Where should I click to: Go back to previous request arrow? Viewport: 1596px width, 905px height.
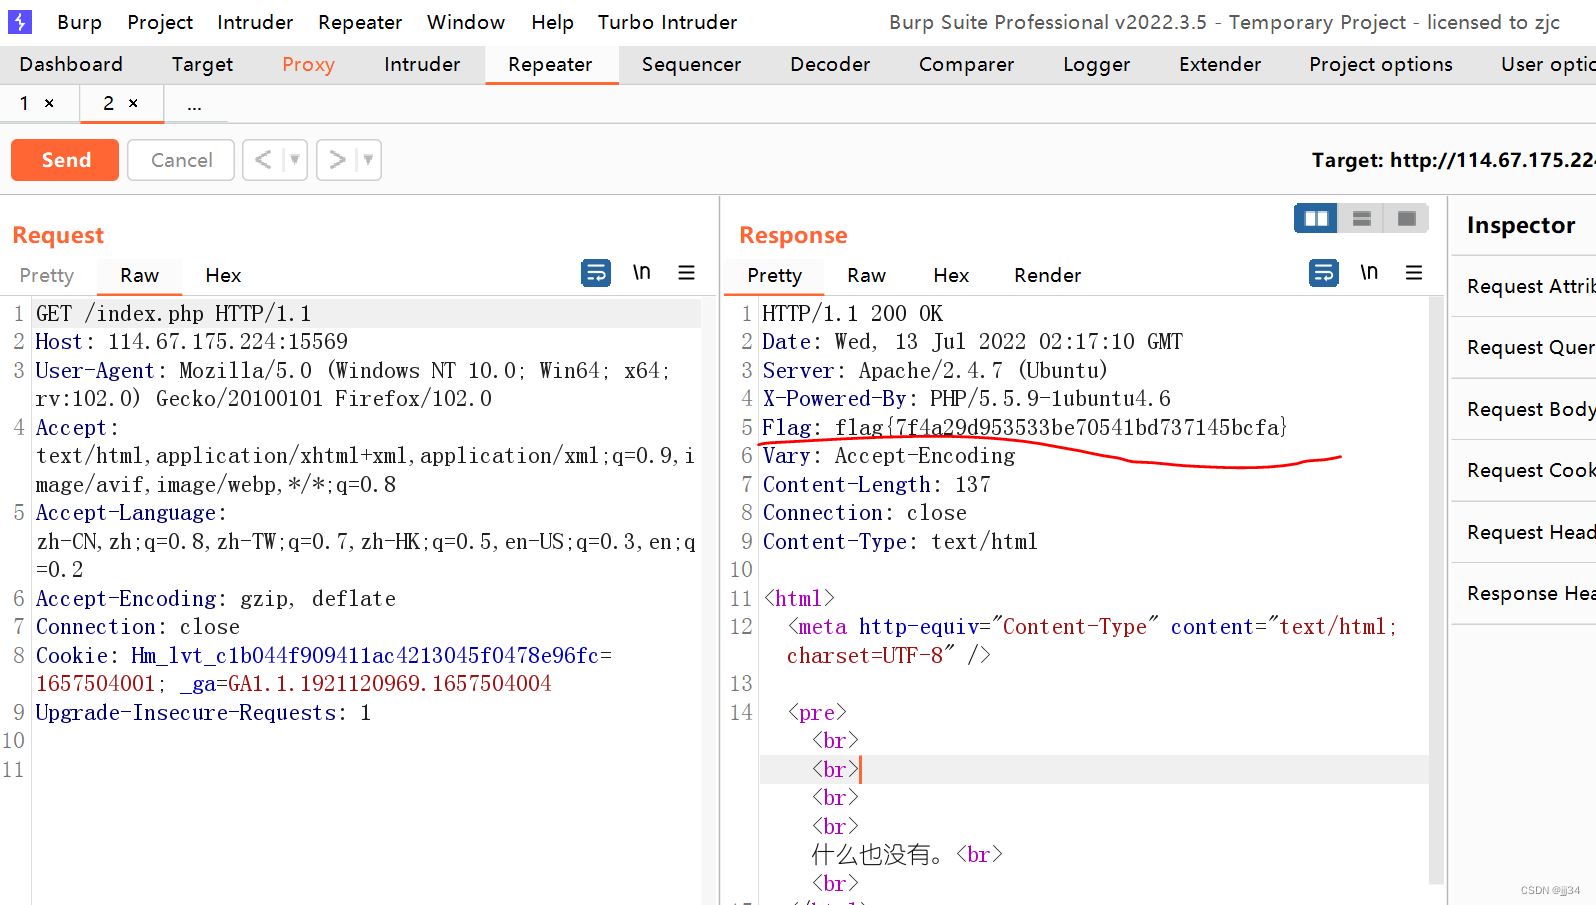263,160
